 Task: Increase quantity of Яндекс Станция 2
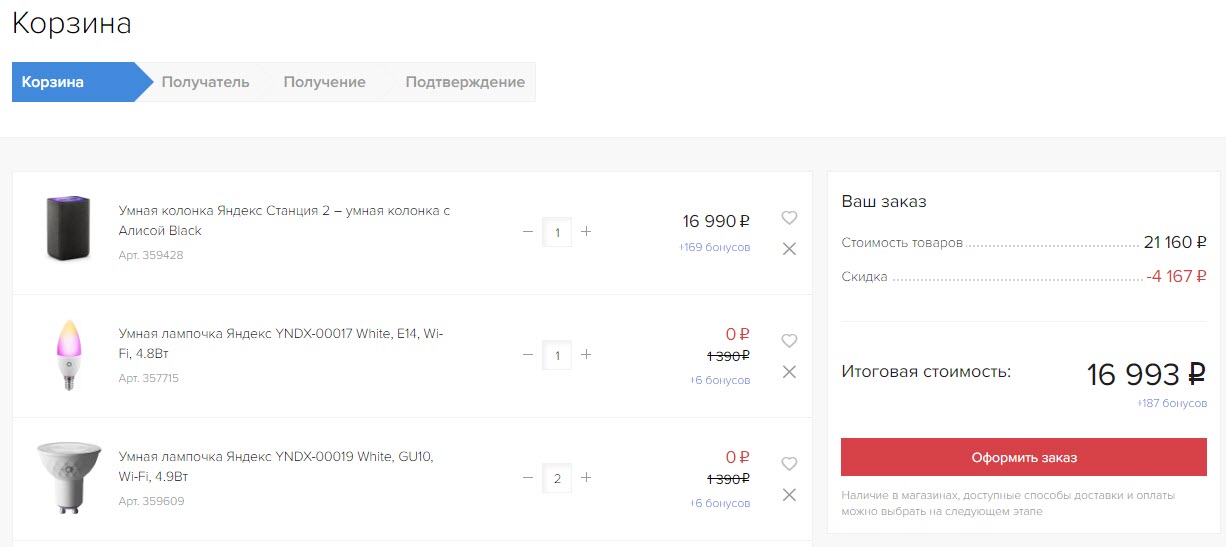(586, 232)
